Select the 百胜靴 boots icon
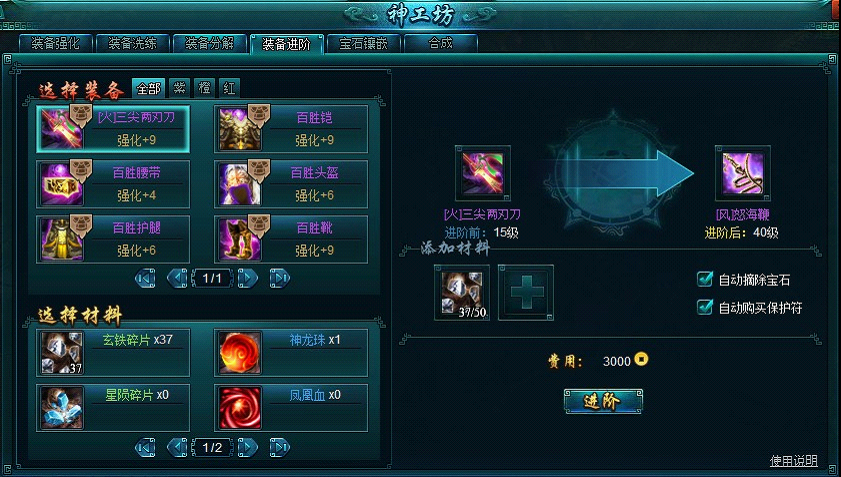Viewport: 841px width, 477px height. [x=240, y=240]
